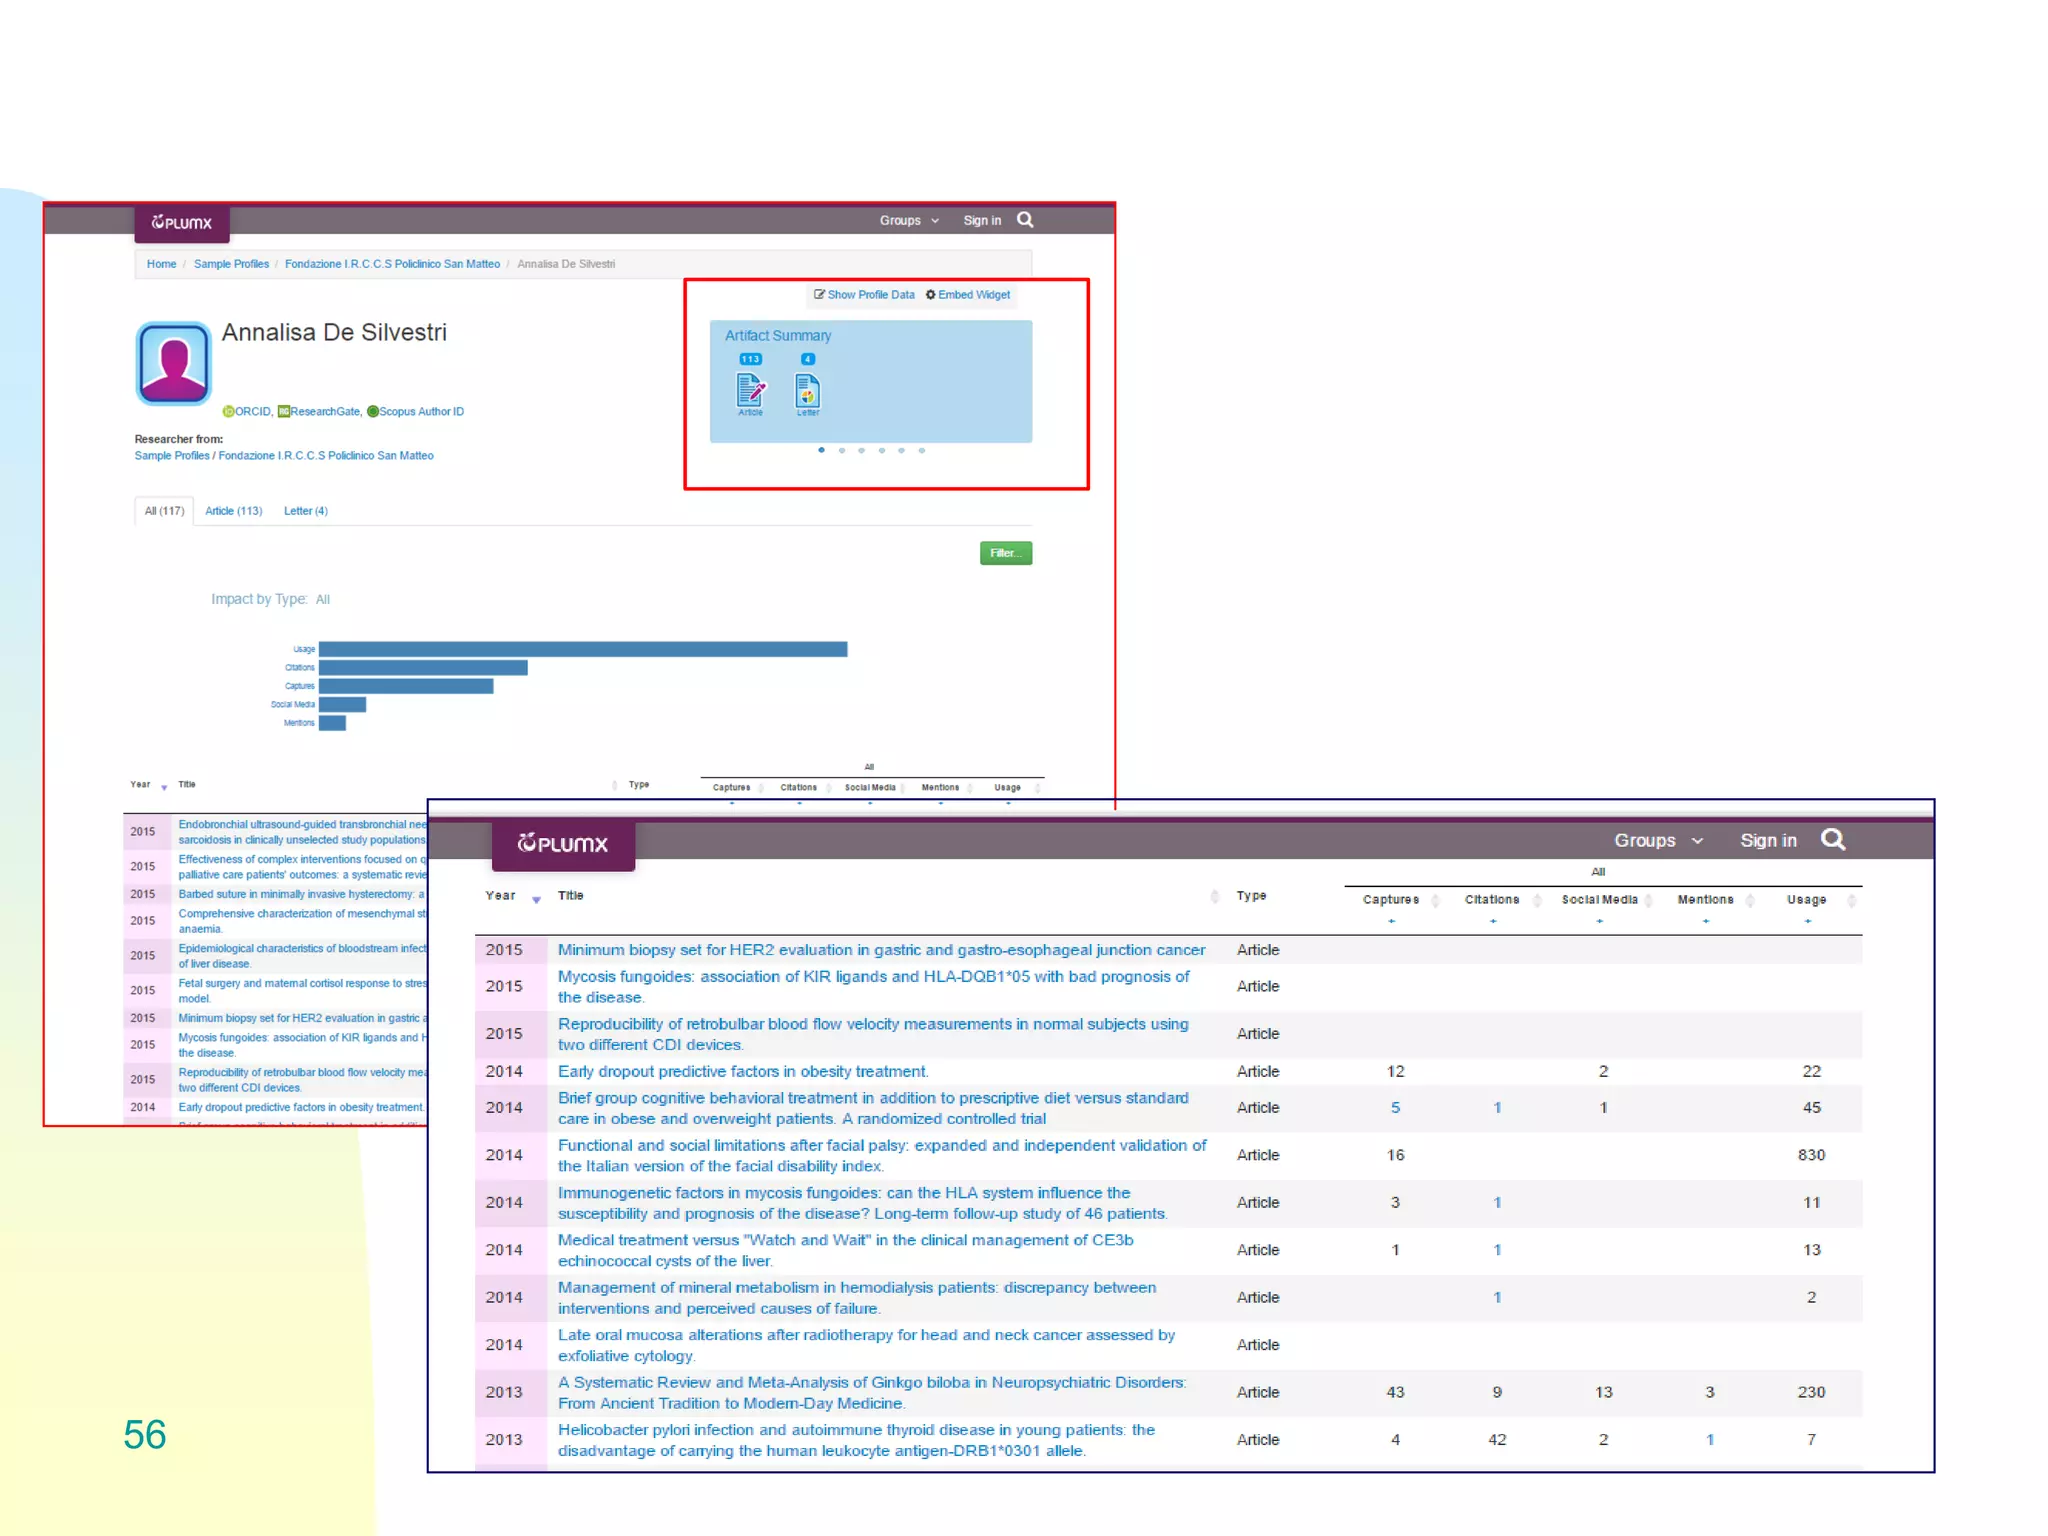Click the search magnifier in the lower PlumX header
The width and height of the screenshot is (2048, 1536).
coord(1832,840)
